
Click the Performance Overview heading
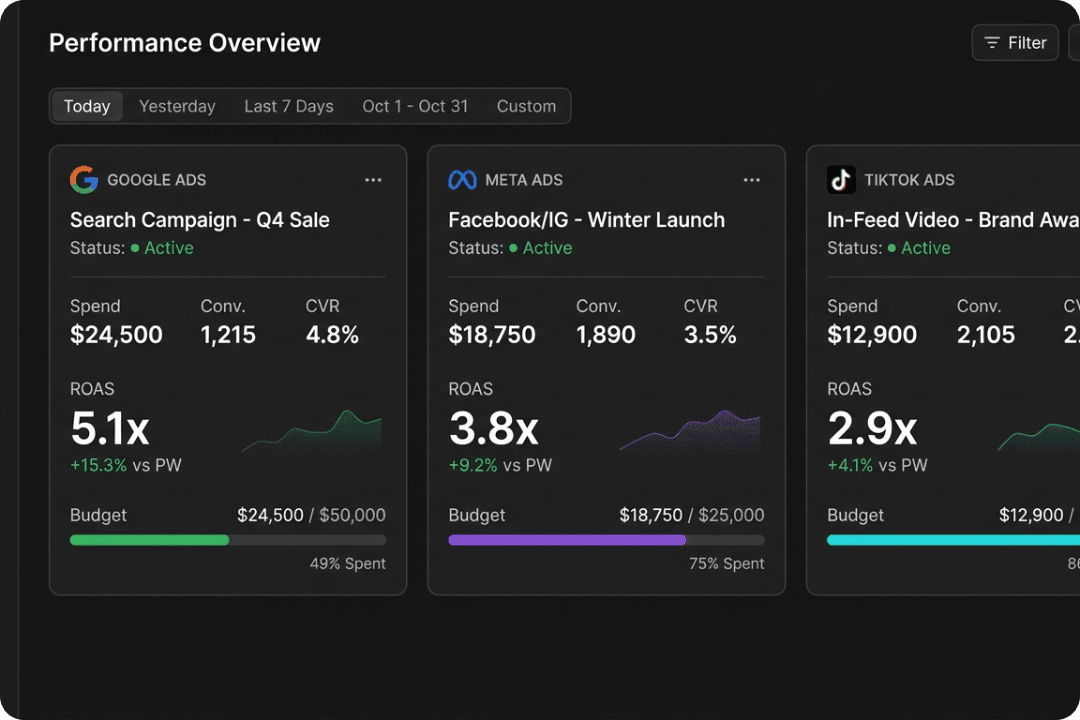pos(185,42)
